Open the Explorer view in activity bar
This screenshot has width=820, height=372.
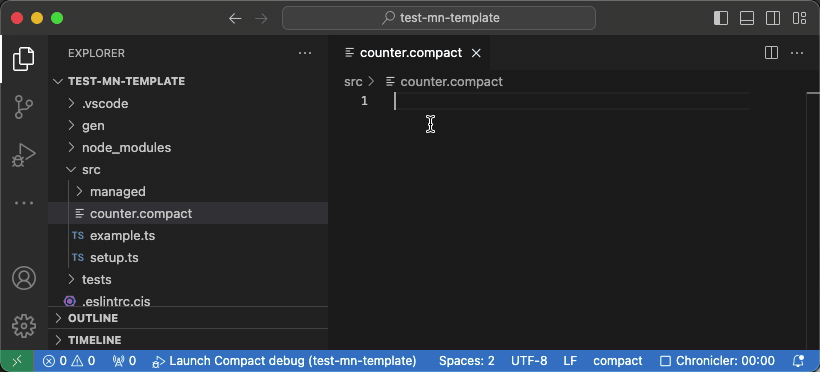[24, 59]
